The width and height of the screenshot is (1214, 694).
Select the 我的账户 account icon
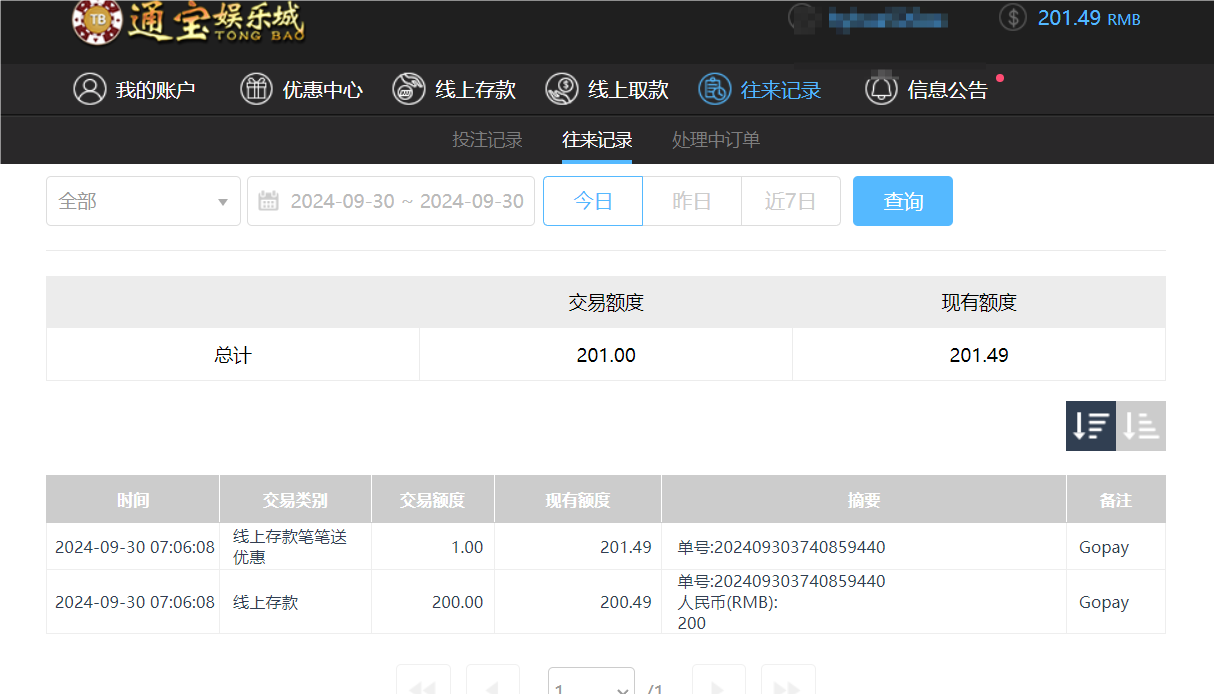pyautogui.click(x=90, y=89)
